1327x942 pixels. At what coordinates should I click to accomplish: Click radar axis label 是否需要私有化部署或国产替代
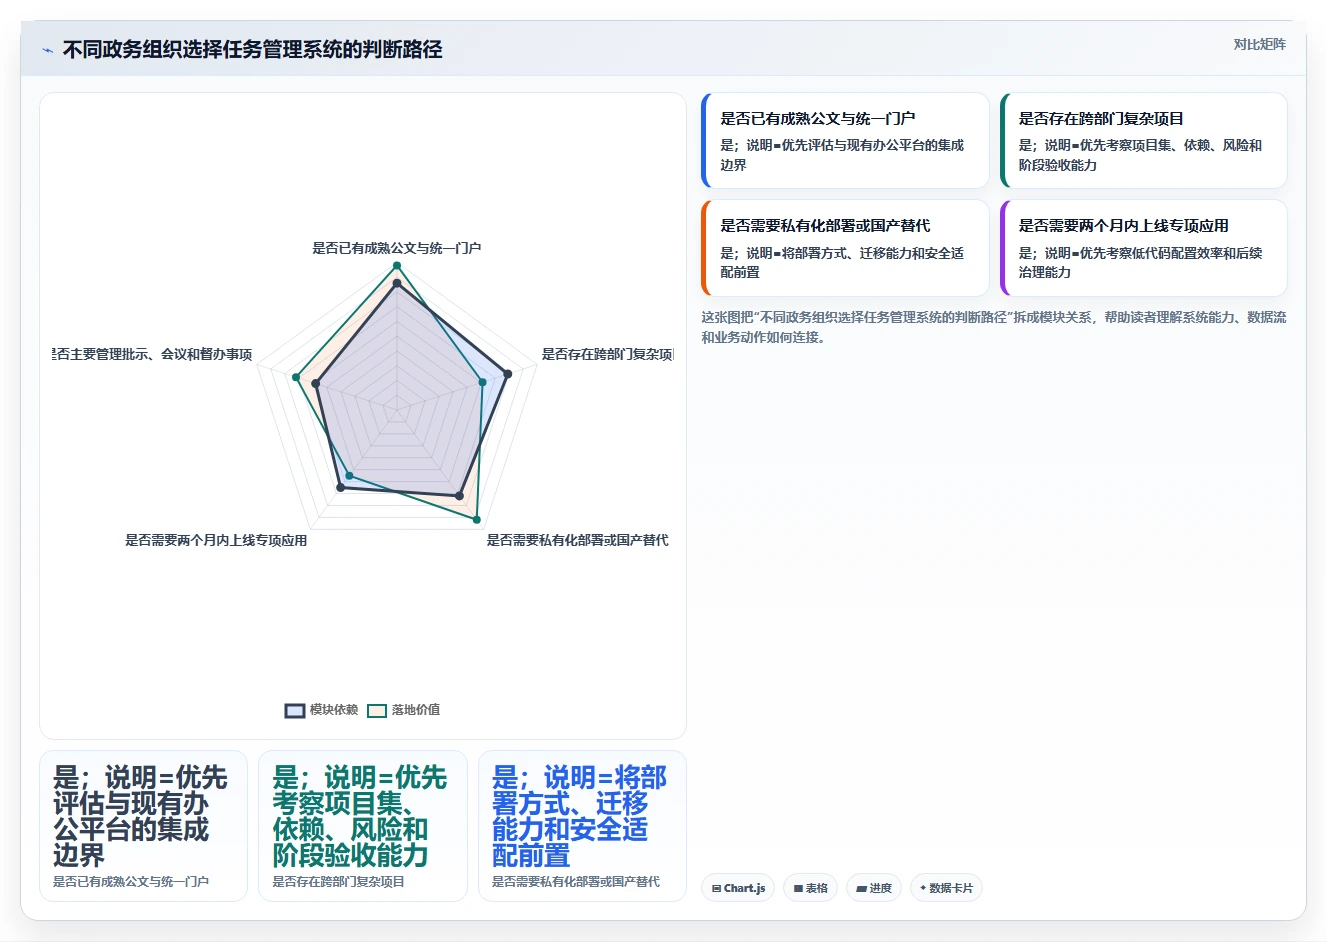tap(577, 540)
